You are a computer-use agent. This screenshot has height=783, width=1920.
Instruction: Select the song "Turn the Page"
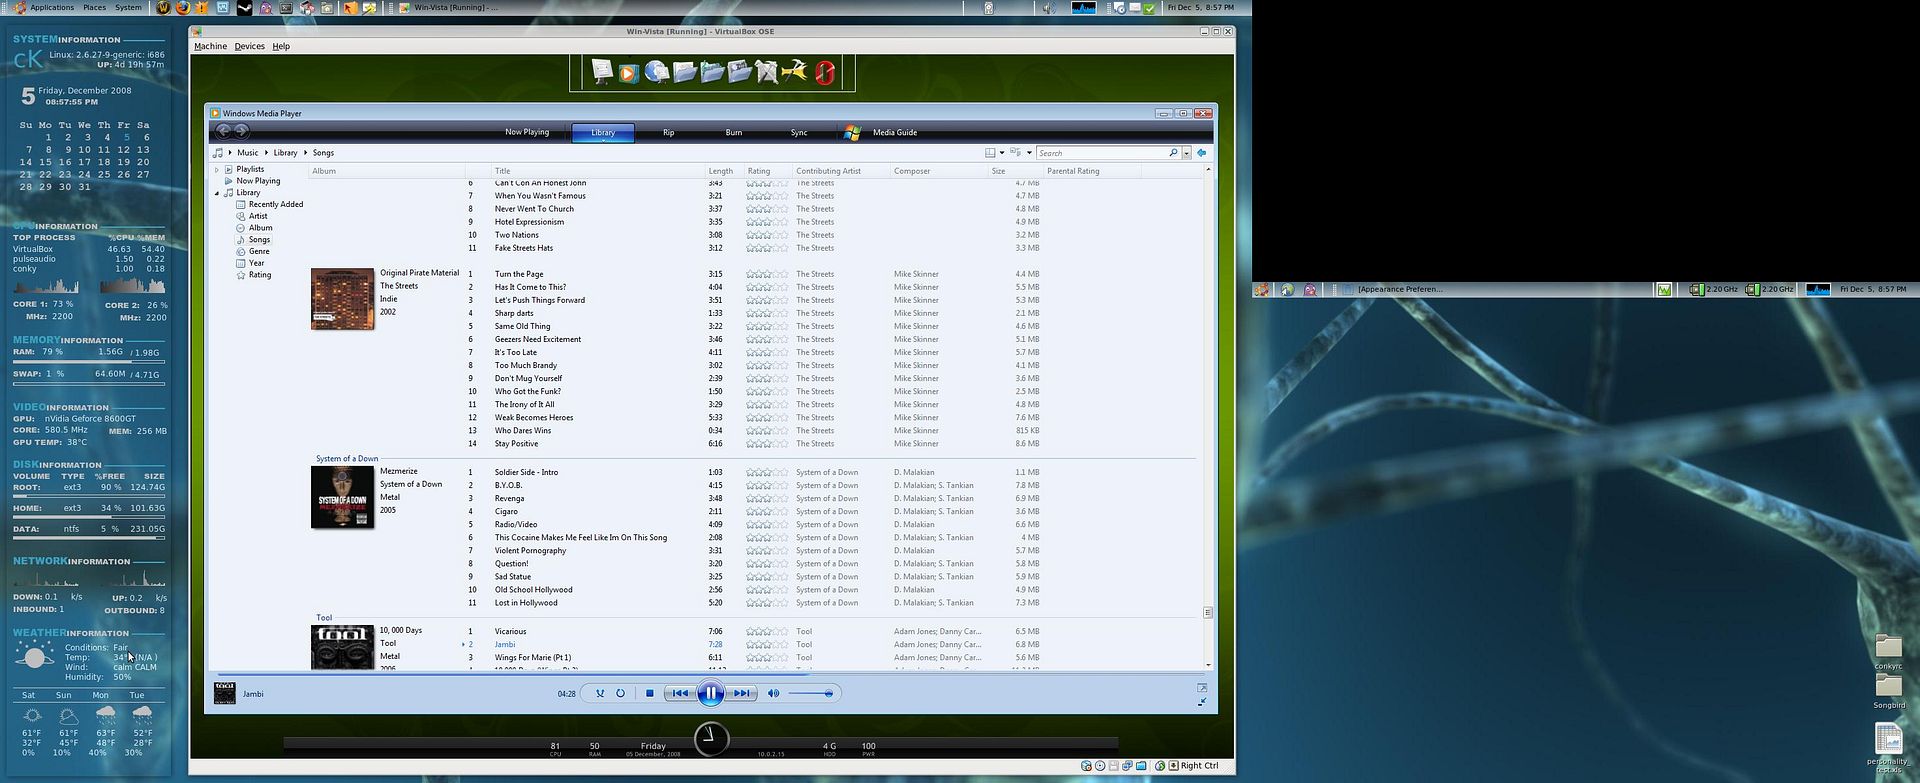pyautogui.click(x=519, y=274)
